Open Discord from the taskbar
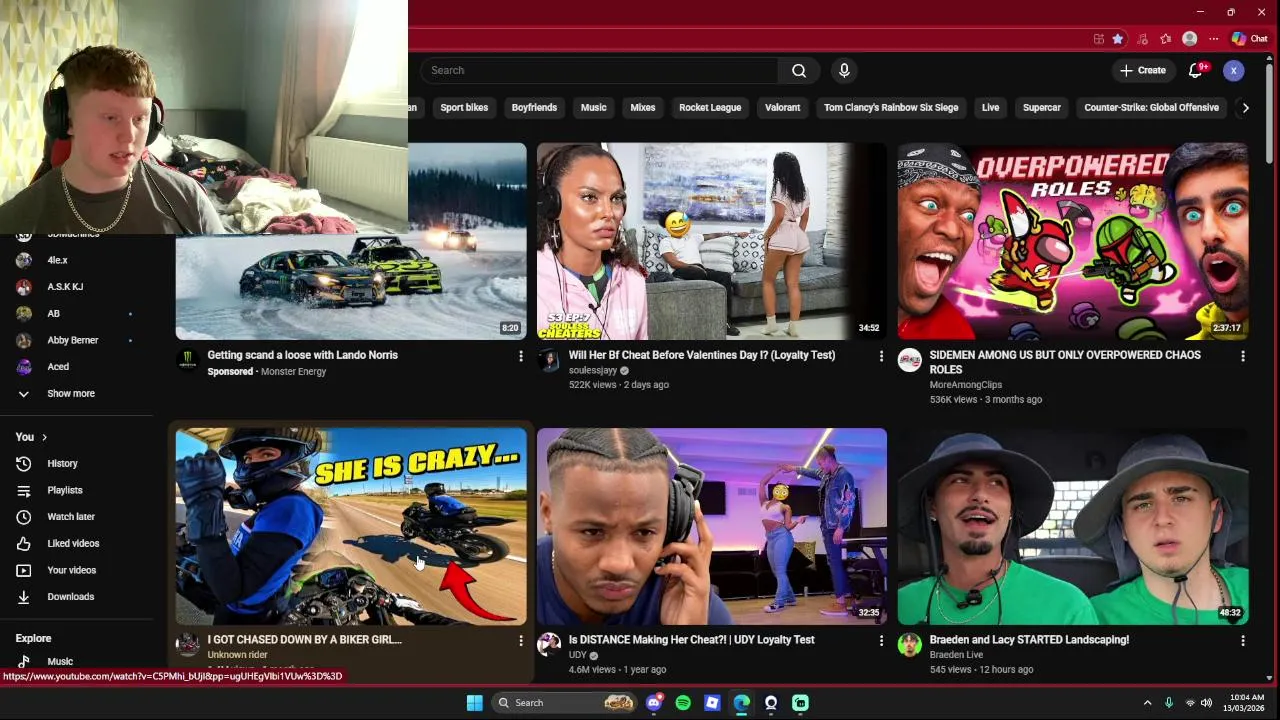 point(654,703)
